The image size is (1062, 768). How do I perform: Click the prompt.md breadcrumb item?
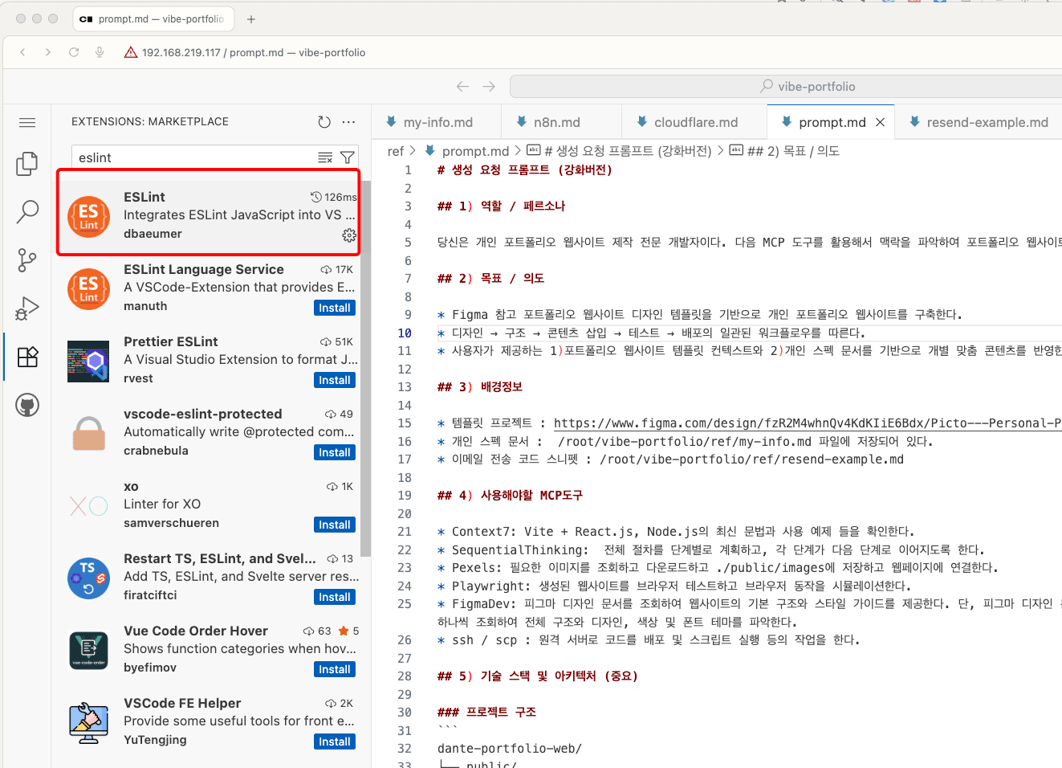tap(467, 151)
